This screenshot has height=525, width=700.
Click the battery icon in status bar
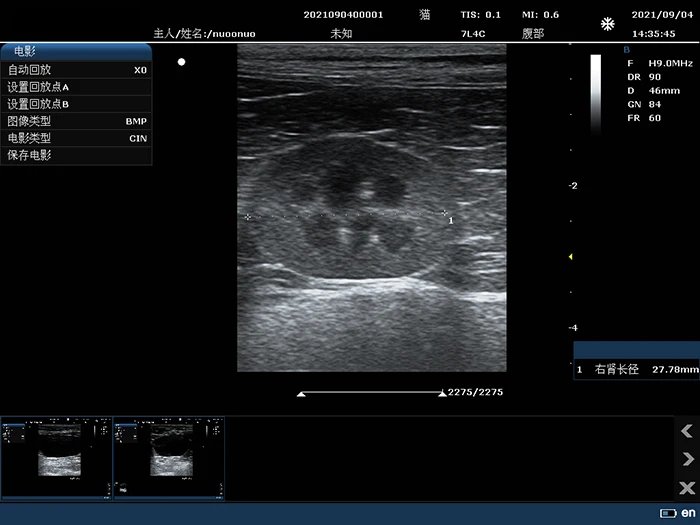(x=667, y=513)
